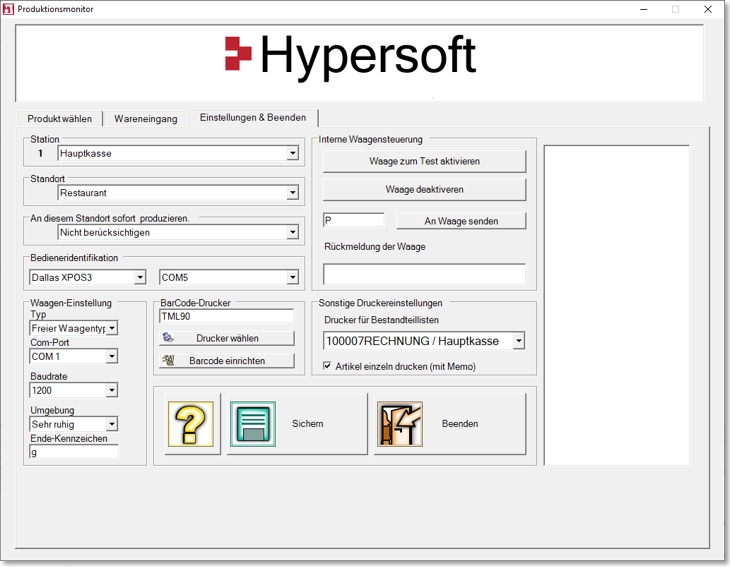Click the Produktionsmonitor title bar app icon
730x567 pixels.
[8, 9]
